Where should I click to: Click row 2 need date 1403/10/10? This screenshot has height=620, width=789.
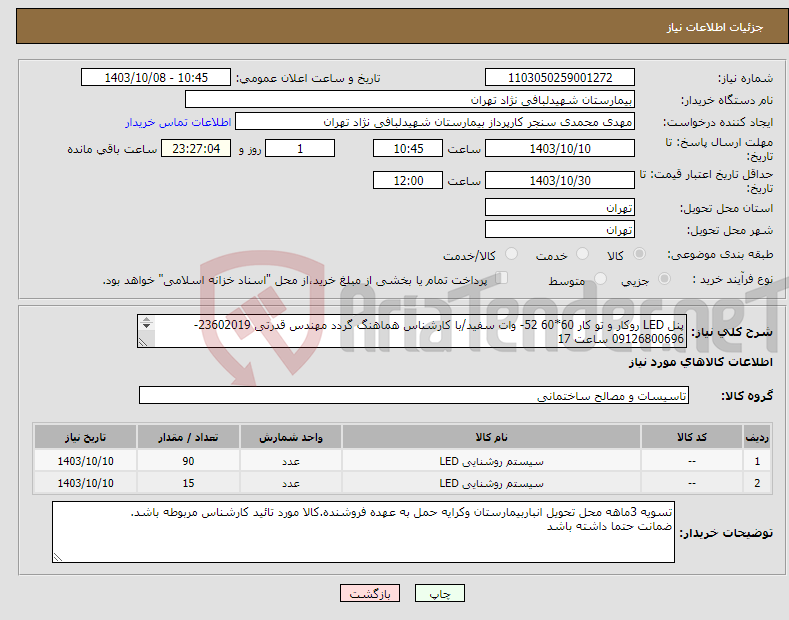(86, 483)
